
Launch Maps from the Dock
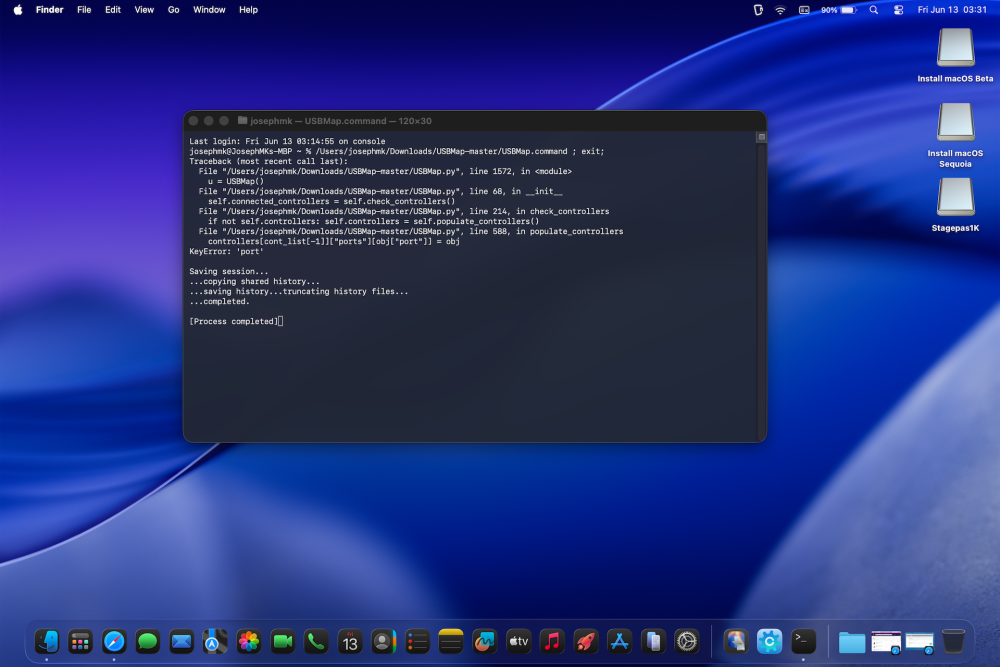[215, 641]
